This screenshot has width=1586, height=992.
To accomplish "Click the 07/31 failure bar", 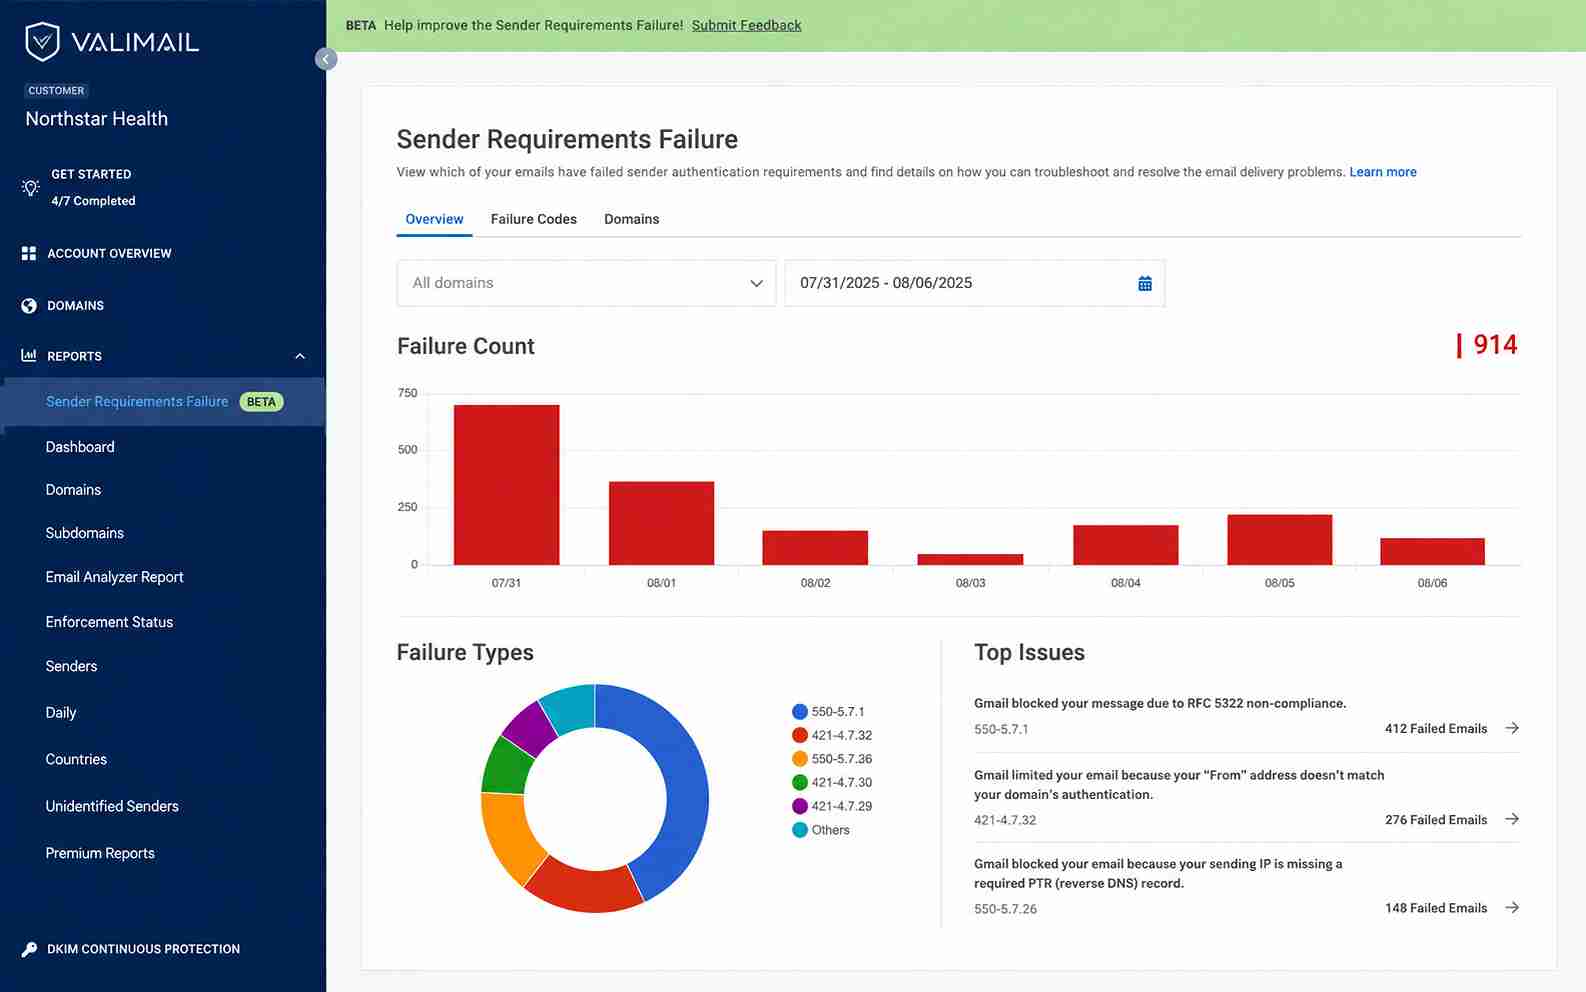I will tap(507, 485).
